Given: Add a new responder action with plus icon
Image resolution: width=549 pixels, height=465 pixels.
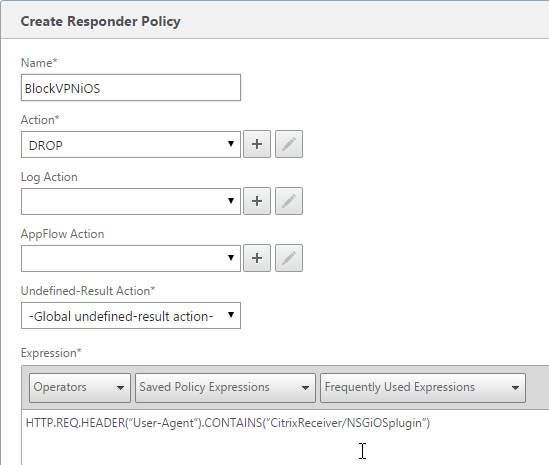Looking at the screenshot, I should pos(257,144).
